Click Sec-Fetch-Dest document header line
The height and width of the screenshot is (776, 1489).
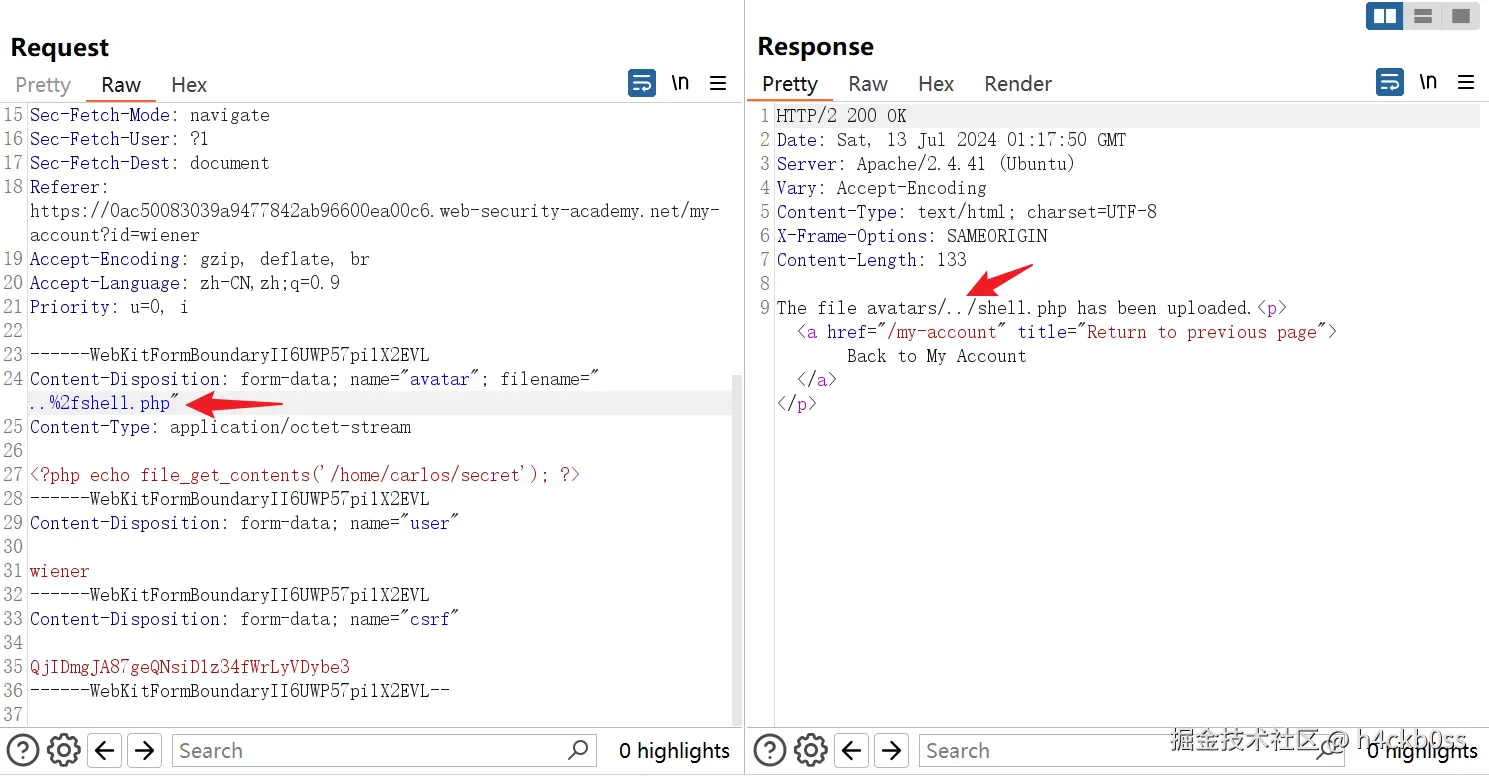[x=150, y=163]
